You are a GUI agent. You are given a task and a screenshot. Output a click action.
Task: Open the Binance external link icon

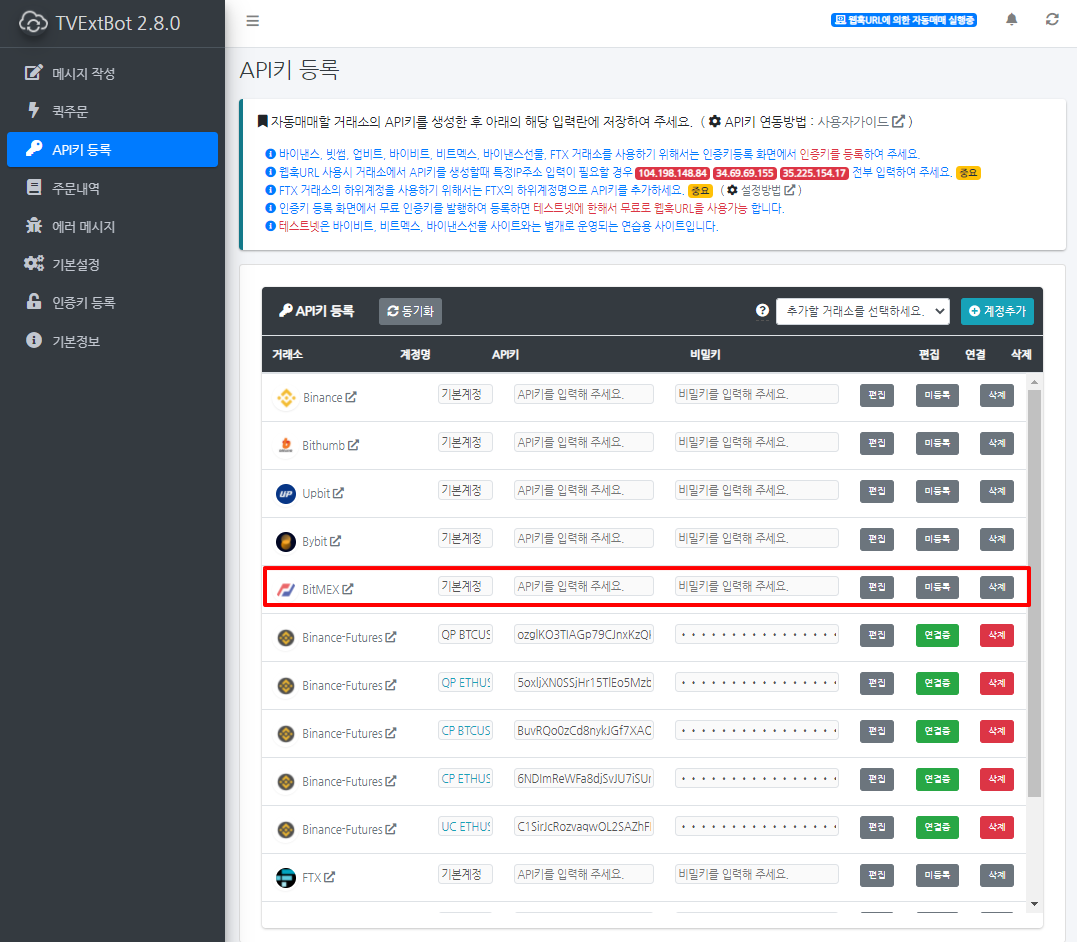[x=351, y=397]
